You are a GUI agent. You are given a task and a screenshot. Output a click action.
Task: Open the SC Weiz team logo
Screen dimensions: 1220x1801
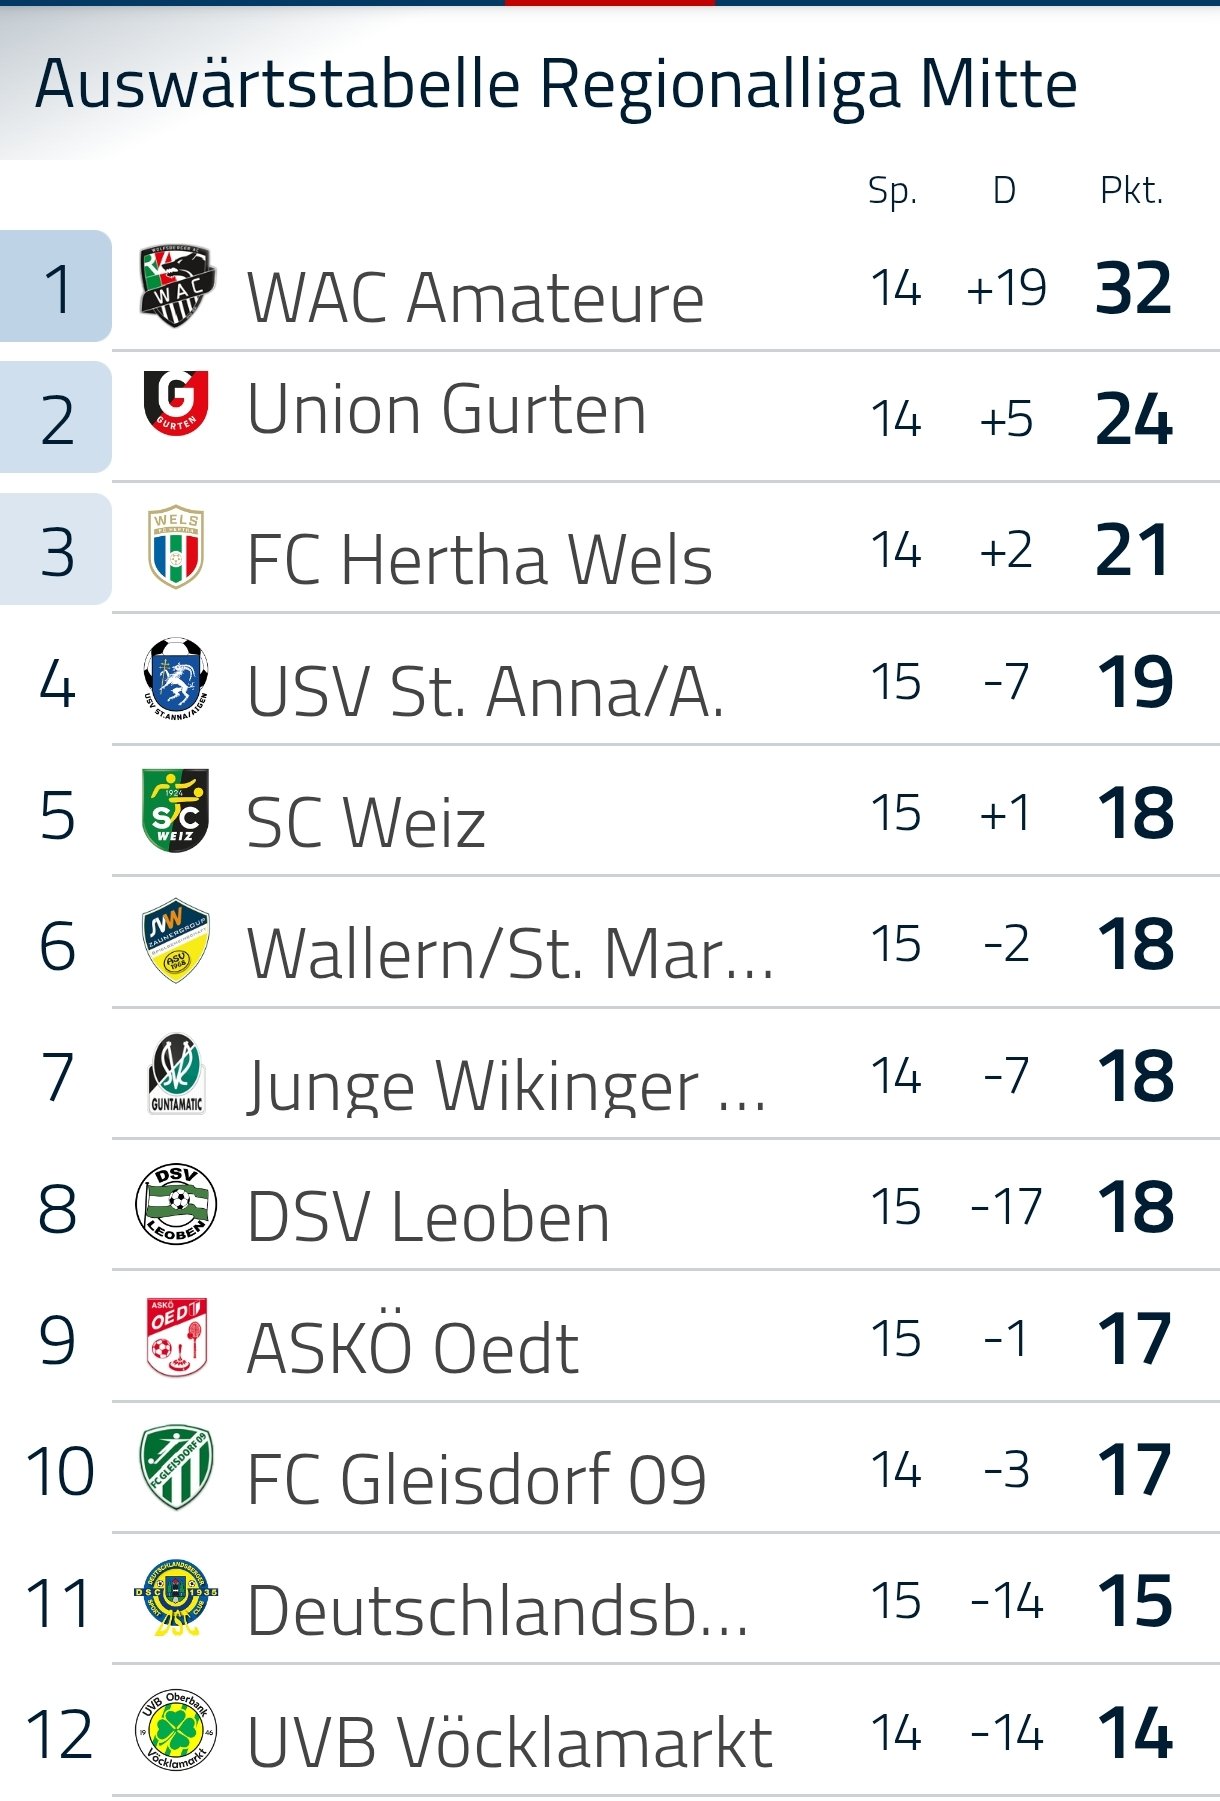coord(176,810)
